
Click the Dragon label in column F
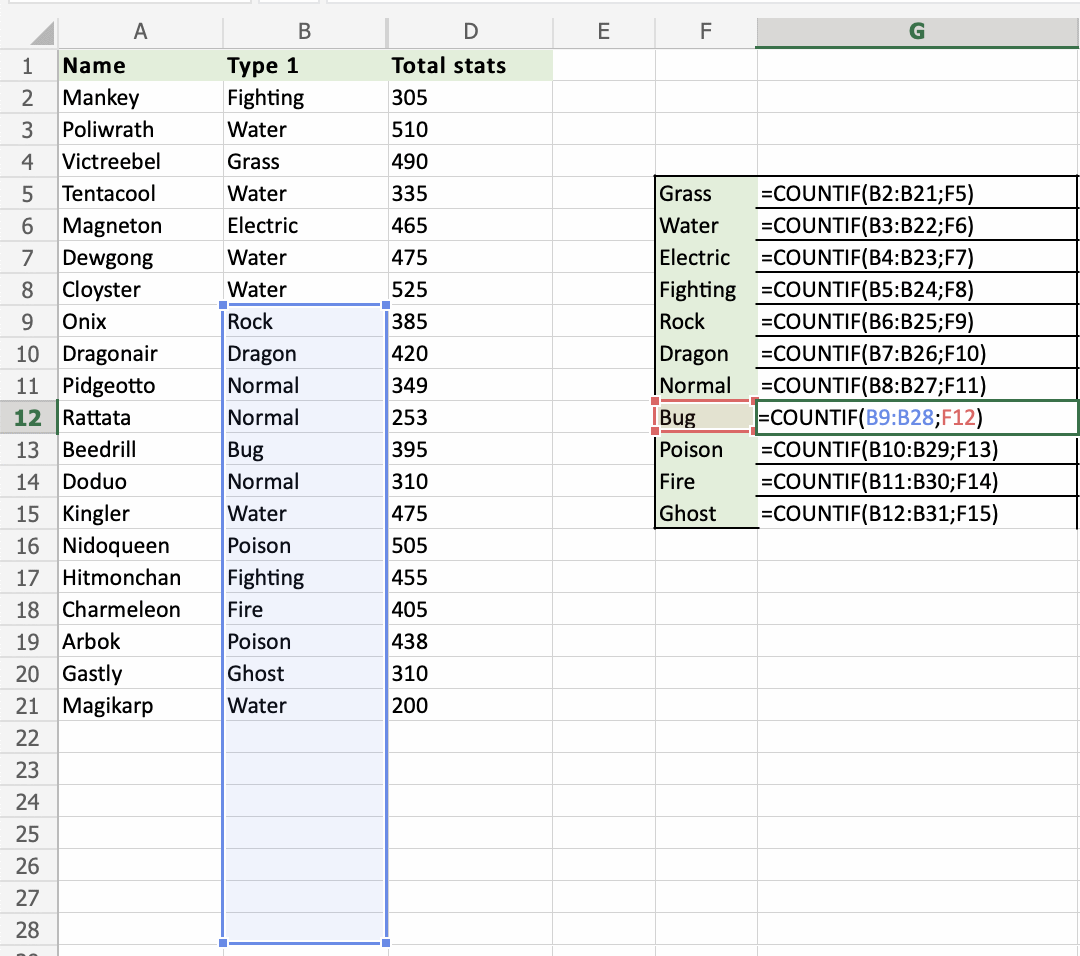pyautogui.click(x=704, y=354)
